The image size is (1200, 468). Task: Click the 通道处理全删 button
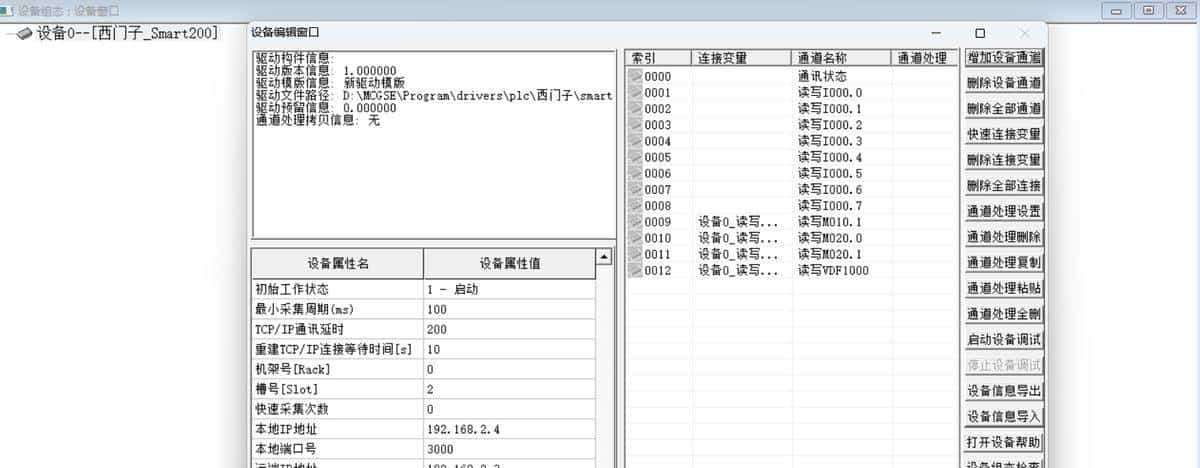tap(1004, 314)
